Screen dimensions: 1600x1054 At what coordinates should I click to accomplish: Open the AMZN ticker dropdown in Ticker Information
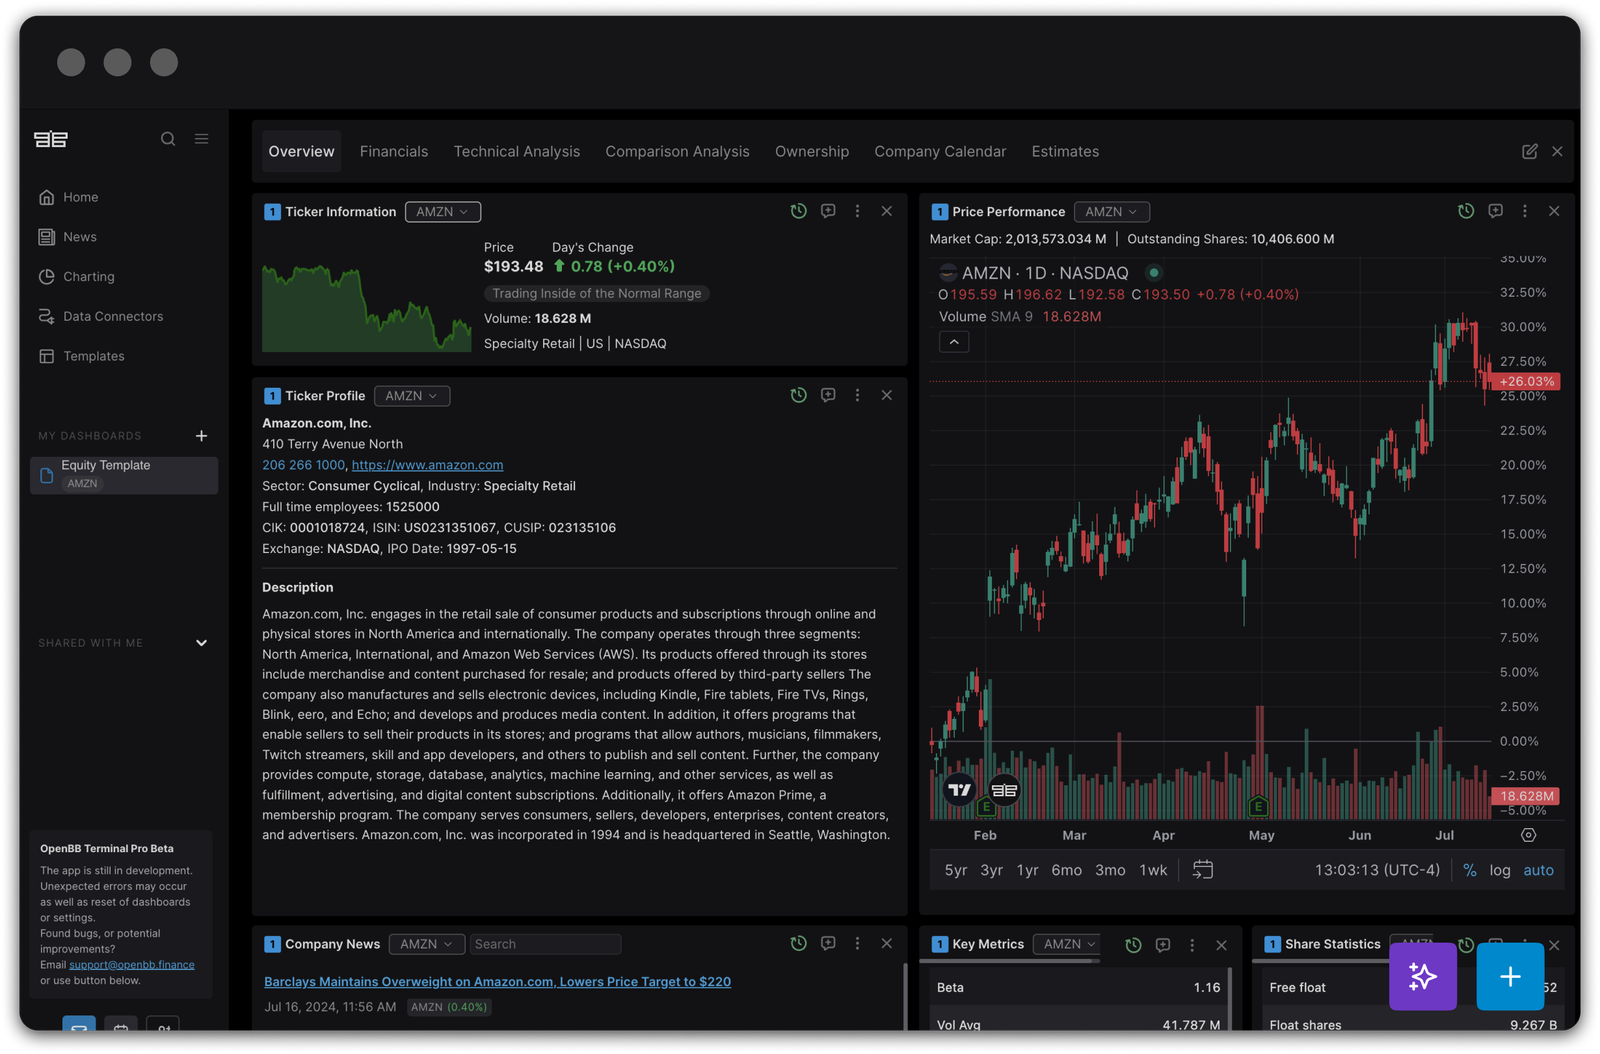point(442,212)
